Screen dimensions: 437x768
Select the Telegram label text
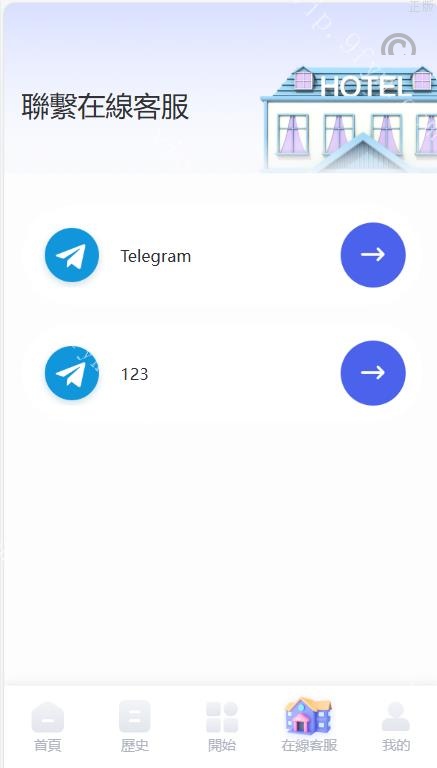pyautogui.click(x=156, y=256)
